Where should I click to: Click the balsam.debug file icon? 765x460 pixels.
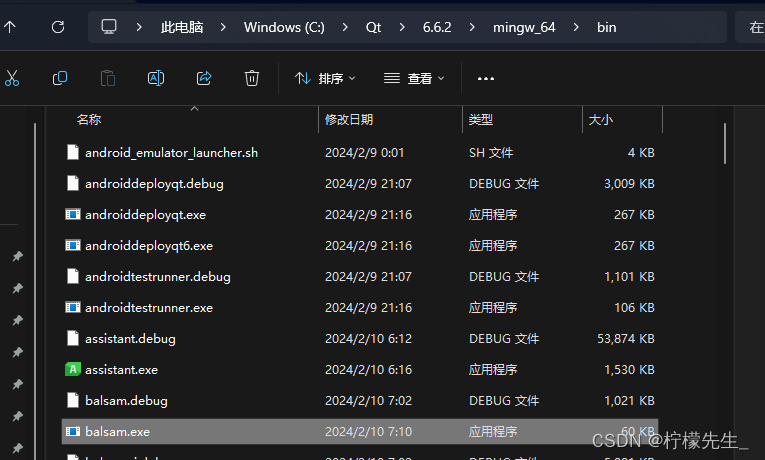coord(73,400)
